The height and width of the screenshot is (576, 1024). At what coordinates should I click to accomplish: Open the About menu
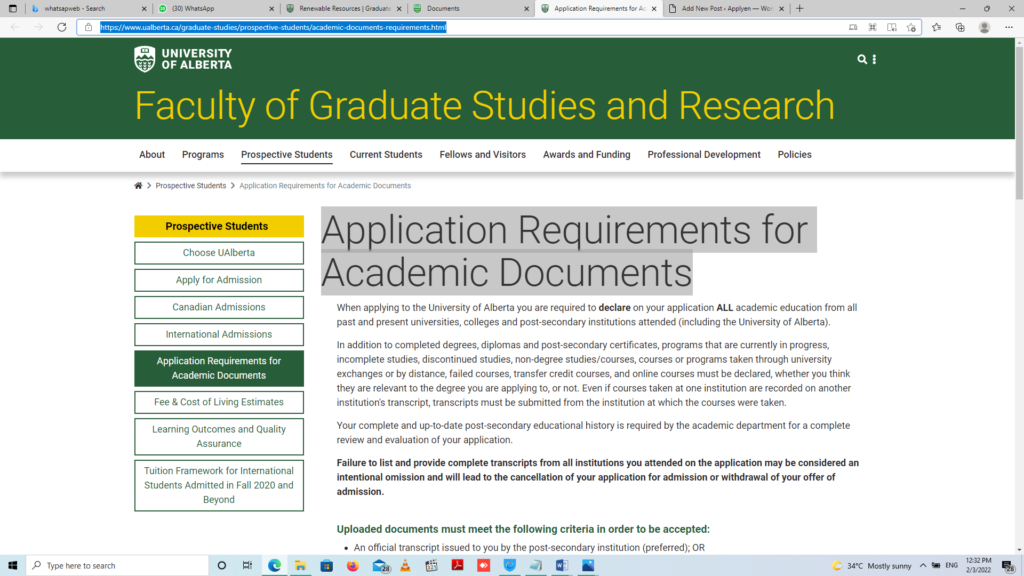point(152,155)
